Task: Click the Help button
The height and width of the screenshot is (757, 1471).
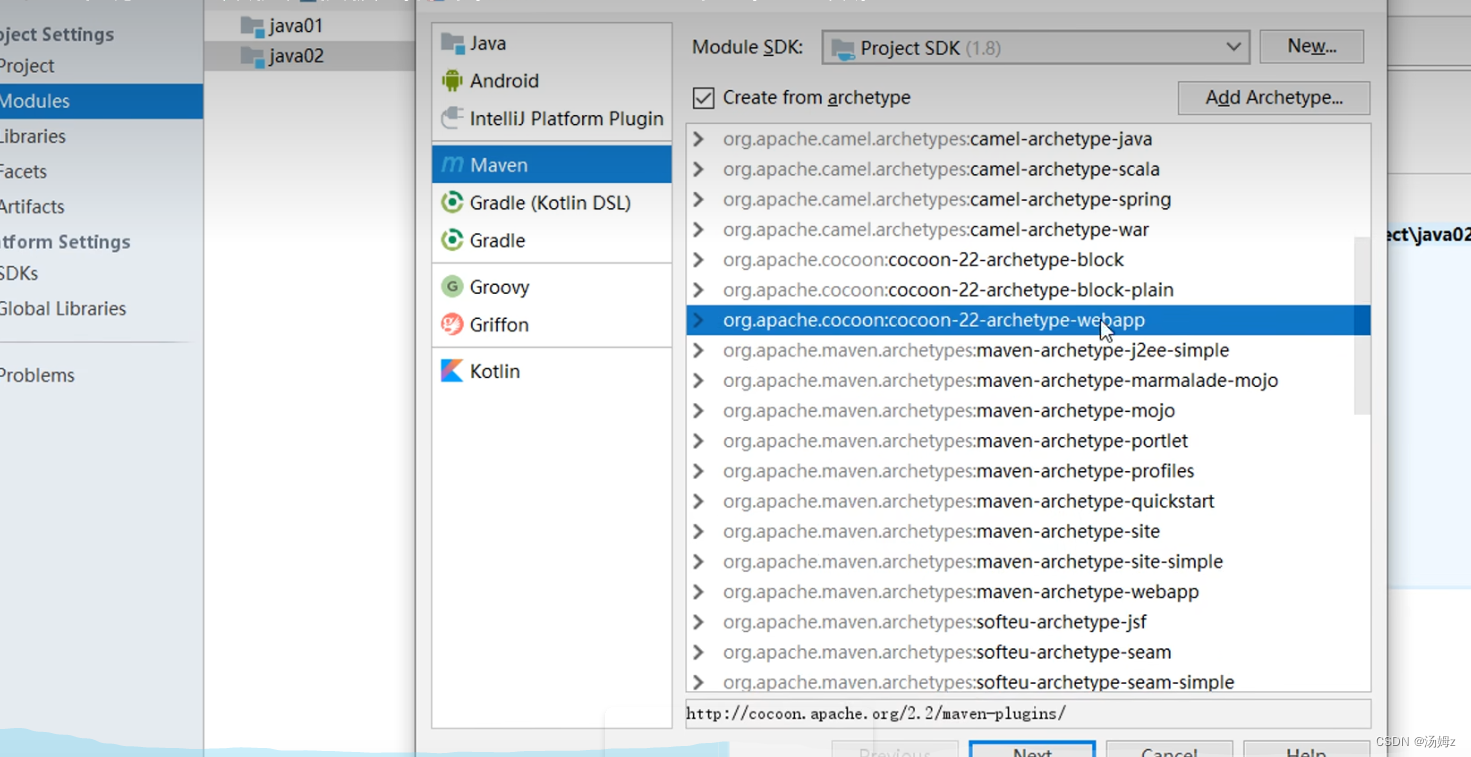Action: (x=1306, y=750)
